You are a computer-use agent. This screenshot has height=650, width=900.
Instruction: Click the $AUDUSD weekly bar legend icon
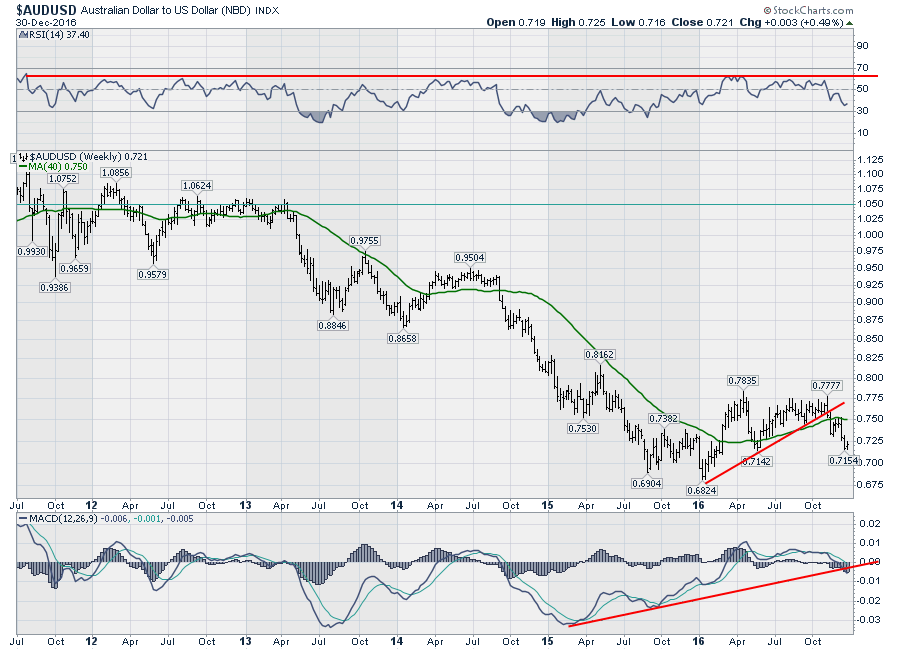(23, 157)
